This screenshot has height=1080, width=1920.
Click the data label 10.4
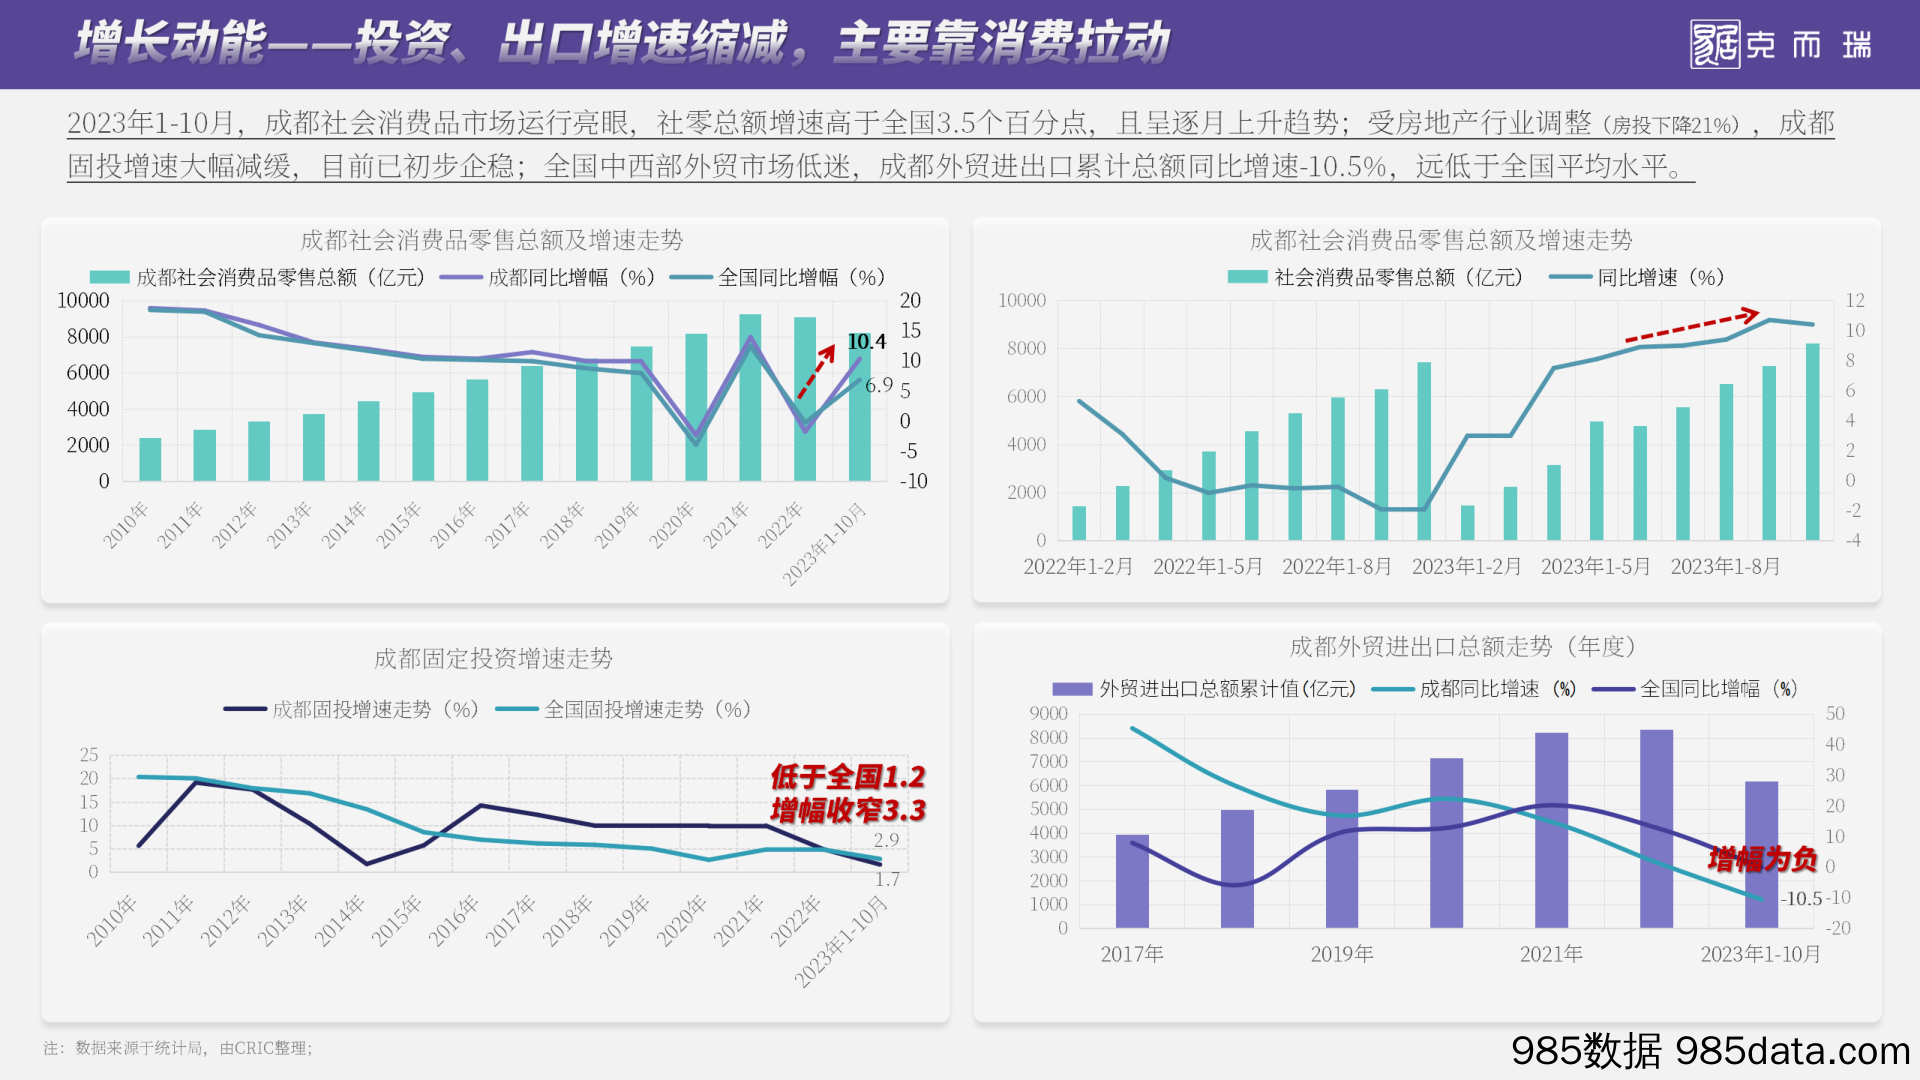click(x=866, y=341)
